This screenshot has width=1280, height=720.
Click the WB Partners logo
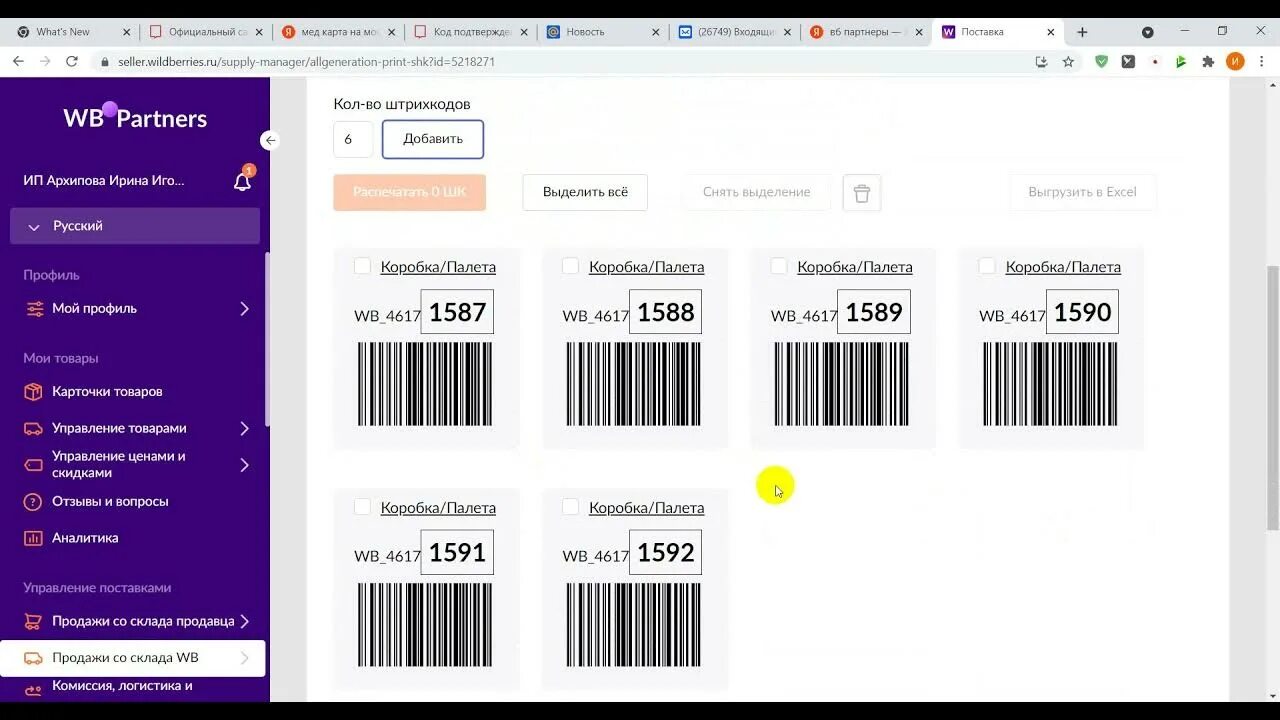pyautogui.click(x=135, y=117)
